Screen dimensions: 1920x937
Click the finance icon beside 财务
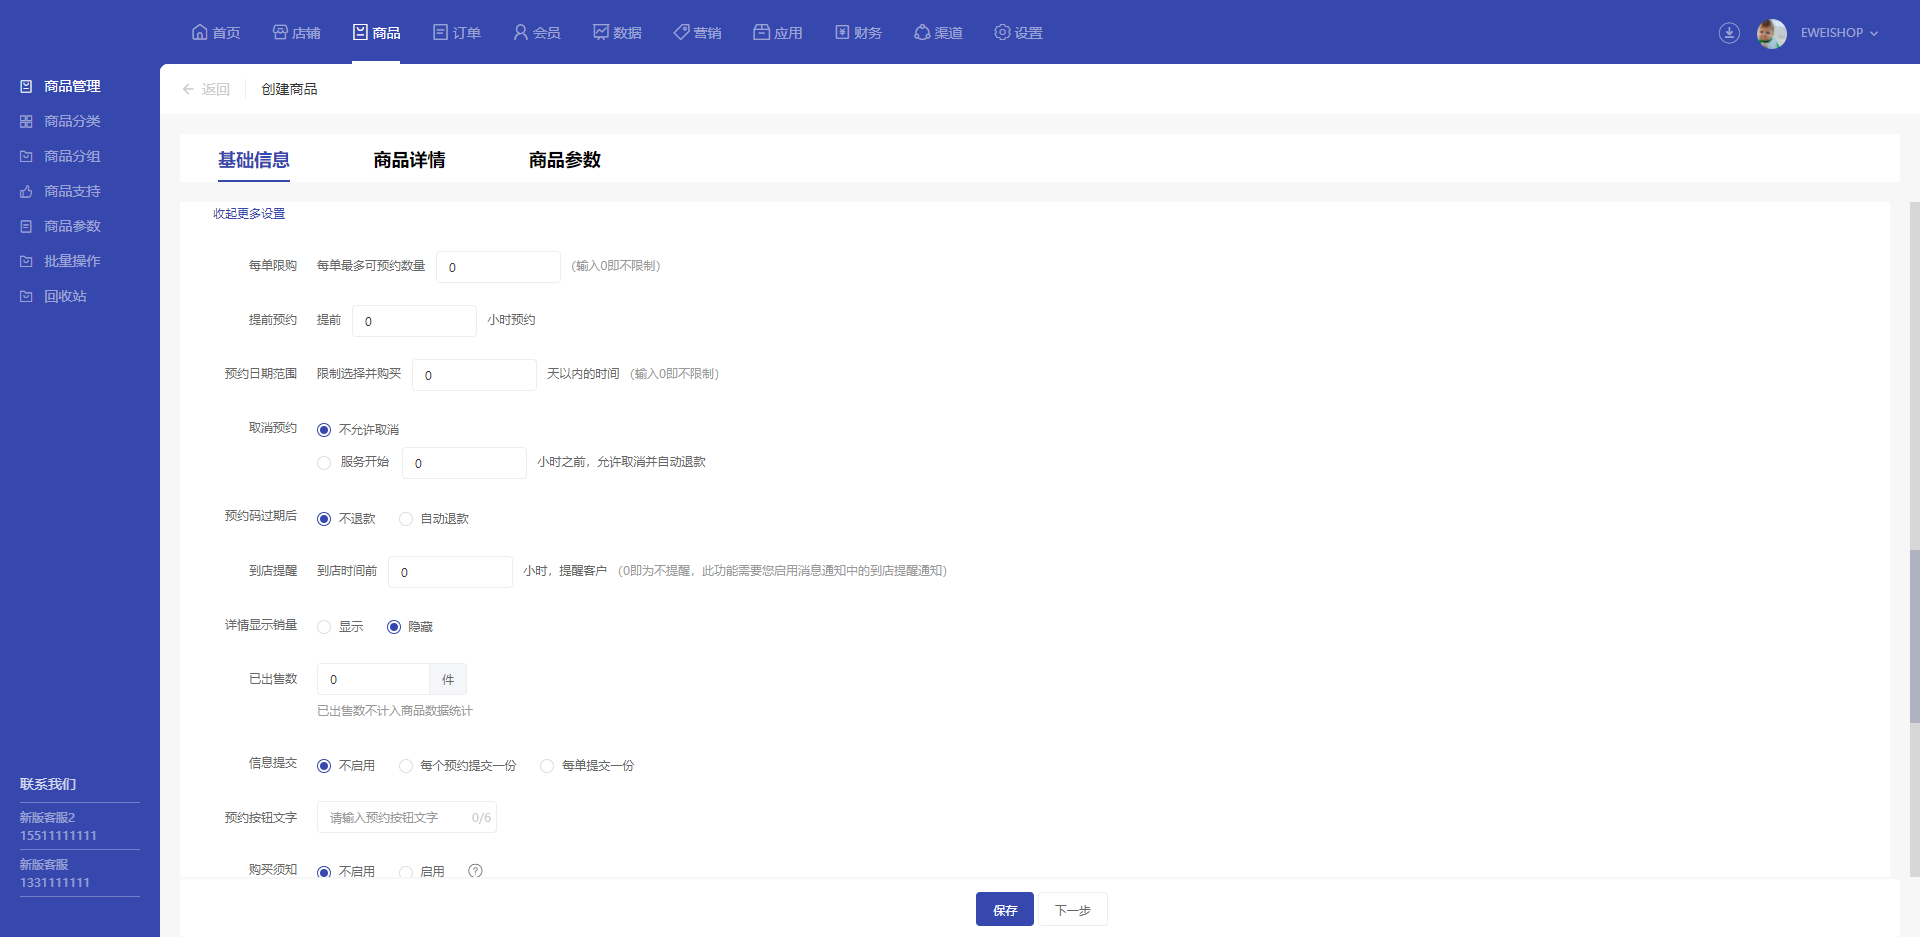pyautogui.click(x=842, y=32)
